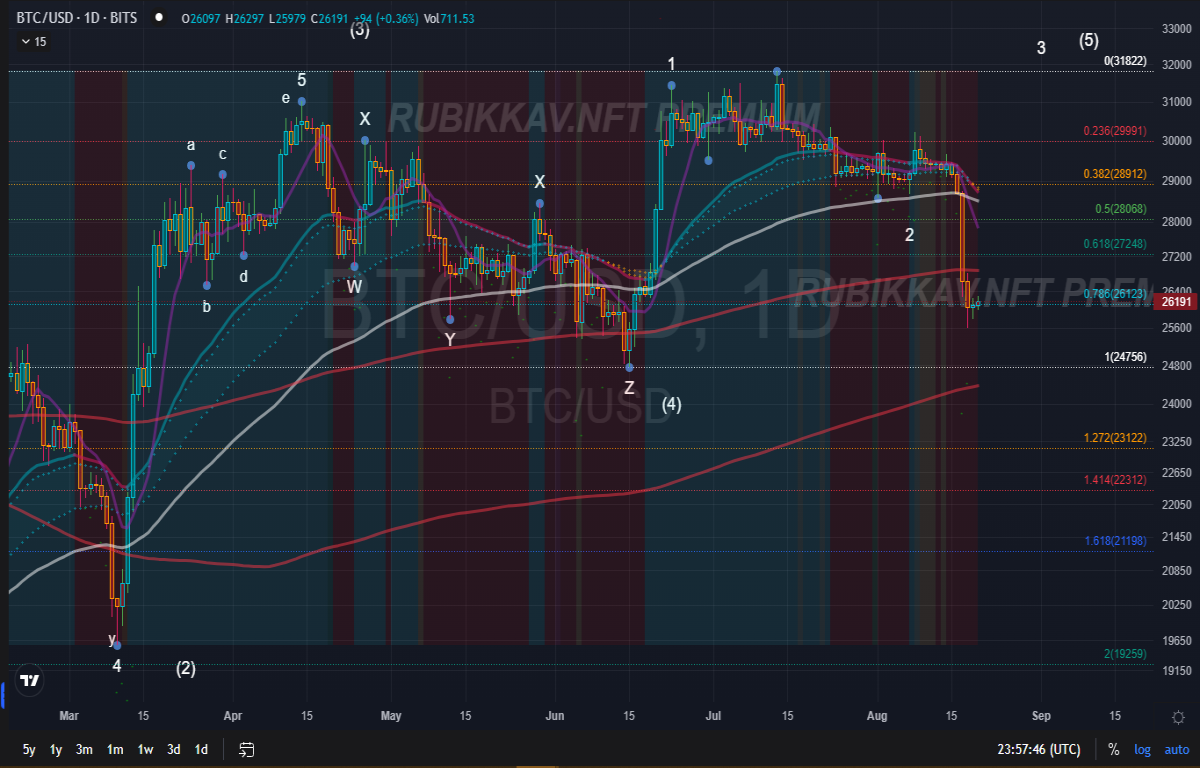Viewport: 1200px width, 768px height.
Task: Click the TradingView logo badge
Action: [30, 680]
